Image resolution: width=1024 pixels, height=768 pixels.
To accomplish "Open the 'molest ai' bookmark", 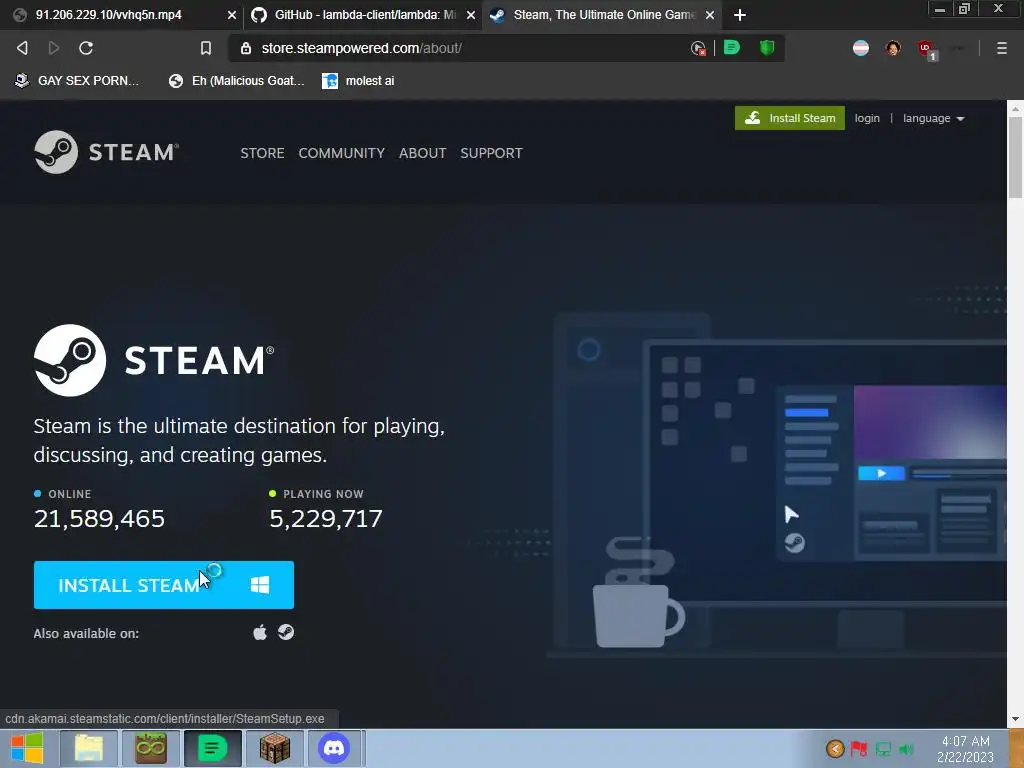I will (359, 81).
